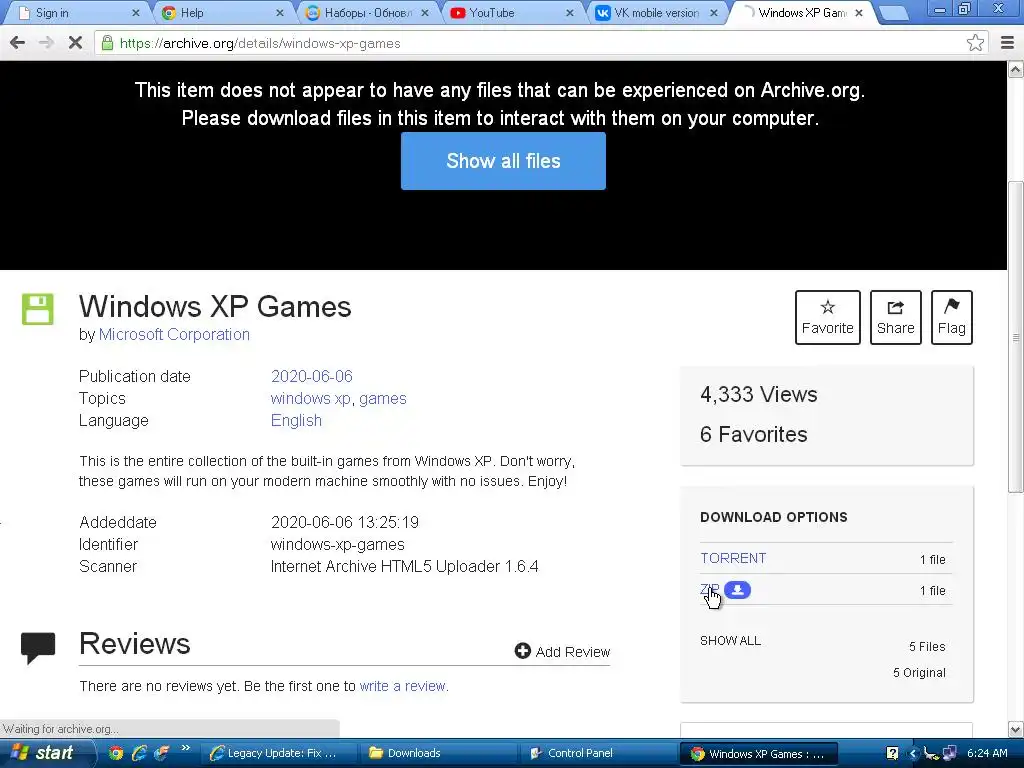Click Windows XP Games taskbar button
This screenshot has height=768, width=1024.
[759, 753]
